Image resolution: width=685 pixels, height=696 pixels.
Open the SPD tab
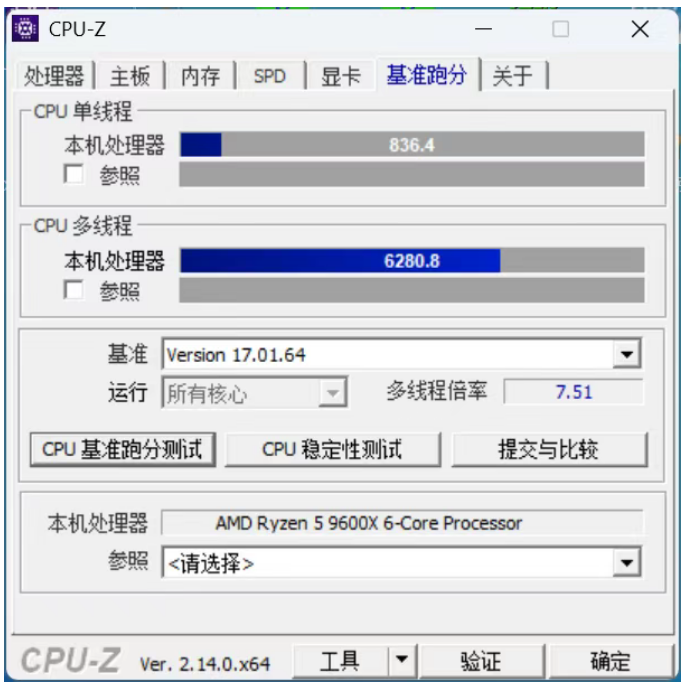click(270, 75)
